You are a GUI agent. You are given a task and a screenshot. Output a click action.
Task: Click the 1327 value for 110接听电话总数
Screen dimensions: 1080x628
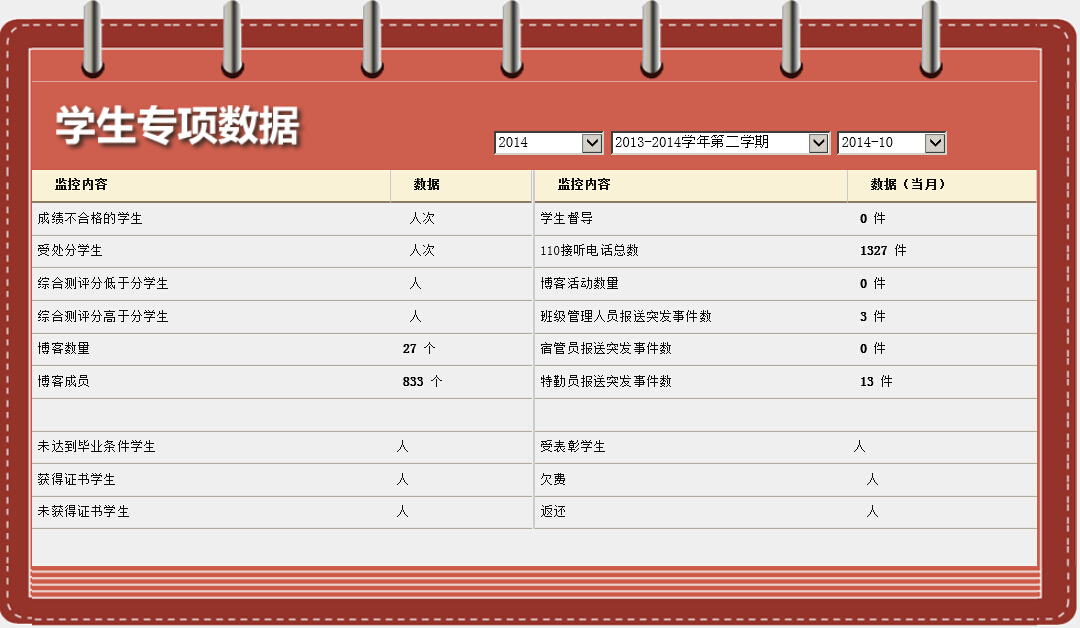[x=873, y=251]
